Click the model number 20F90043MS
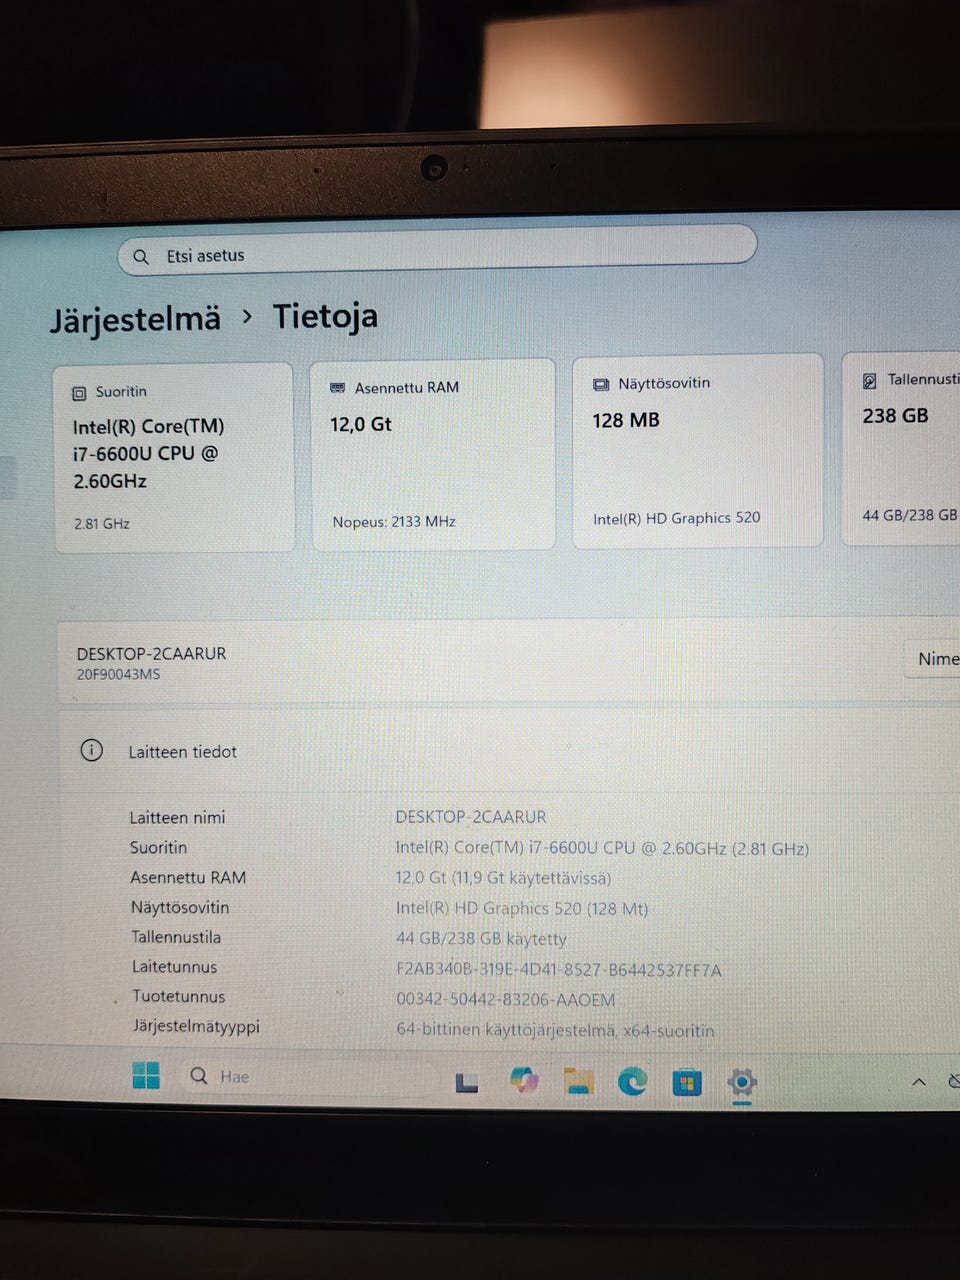 point(118,674)
